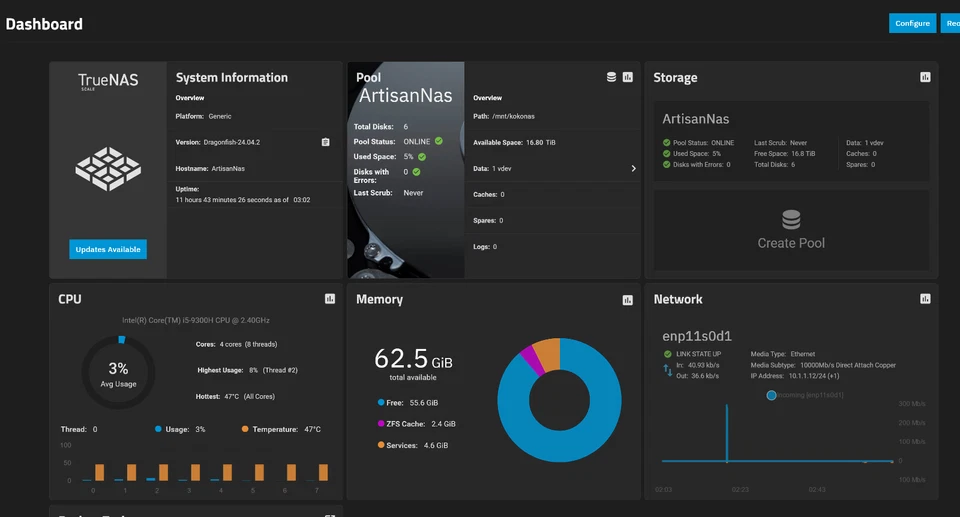This screenshot has width=960, height=517.
Task: Toggle incoming enp11s0d1 series in Network chart
Action: 772,395
